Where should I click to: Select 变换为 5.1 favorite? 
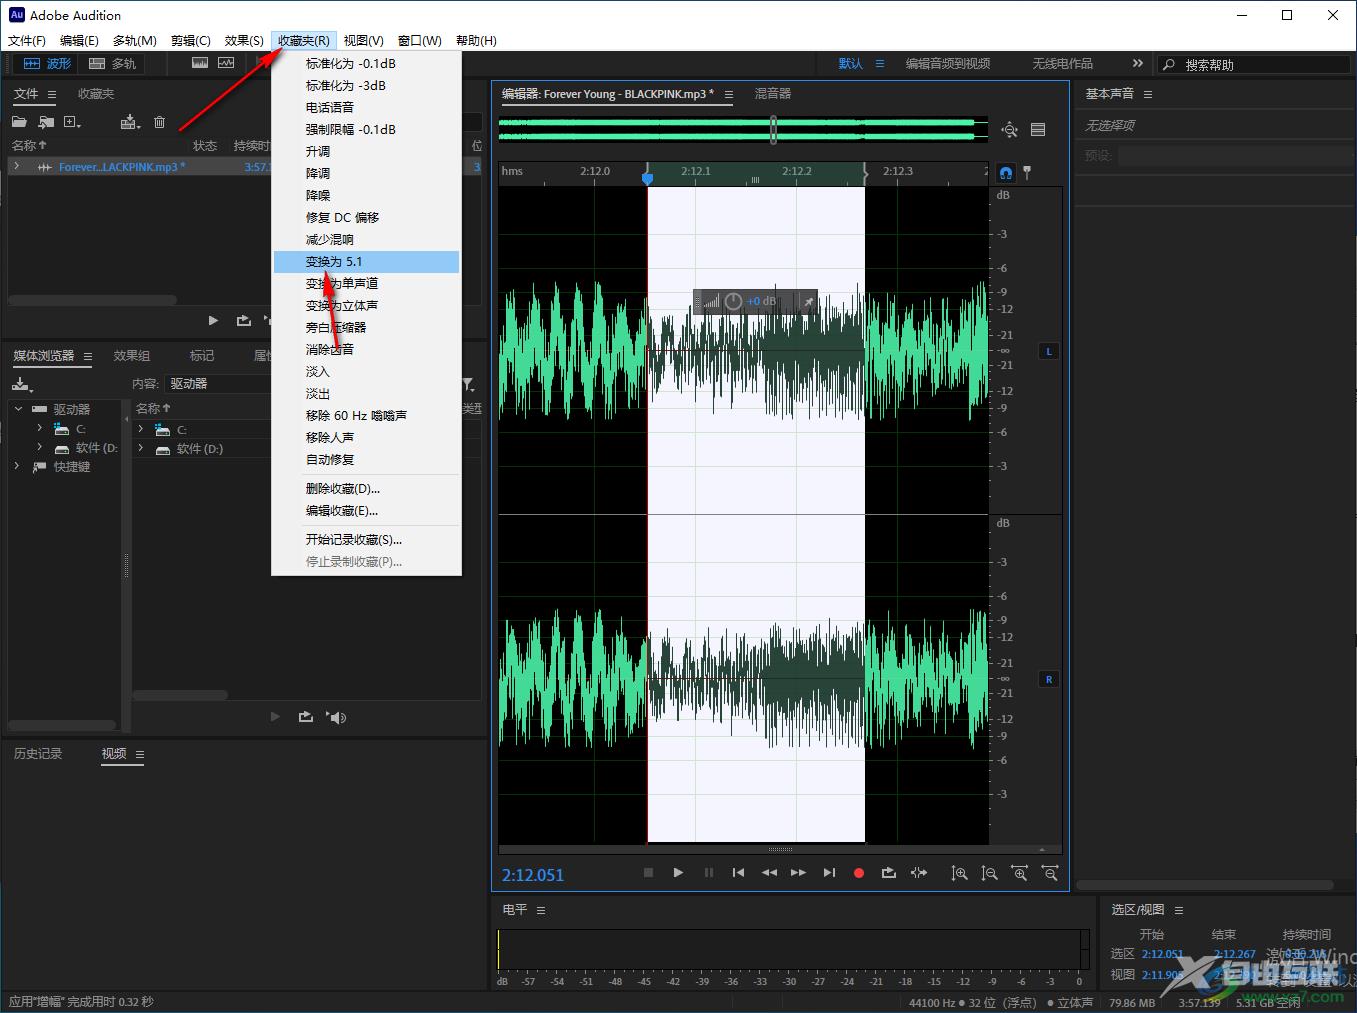tap(367, 262)
